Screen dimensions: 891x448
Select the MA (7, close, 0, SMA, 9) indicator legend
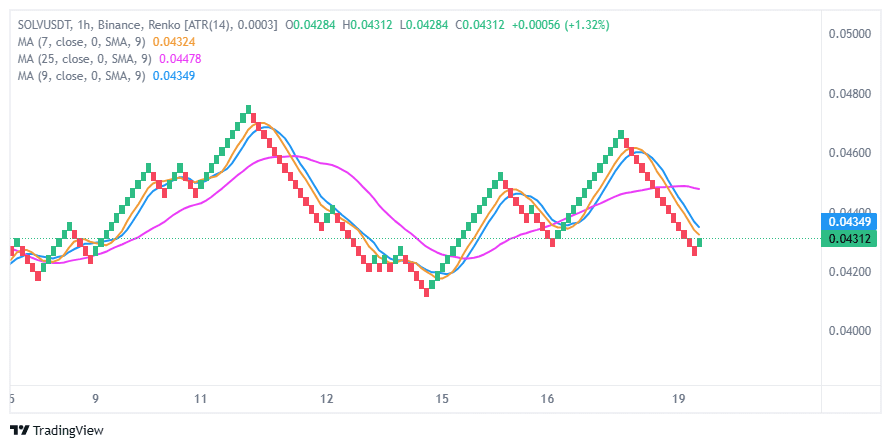click(x=81, y=42)
